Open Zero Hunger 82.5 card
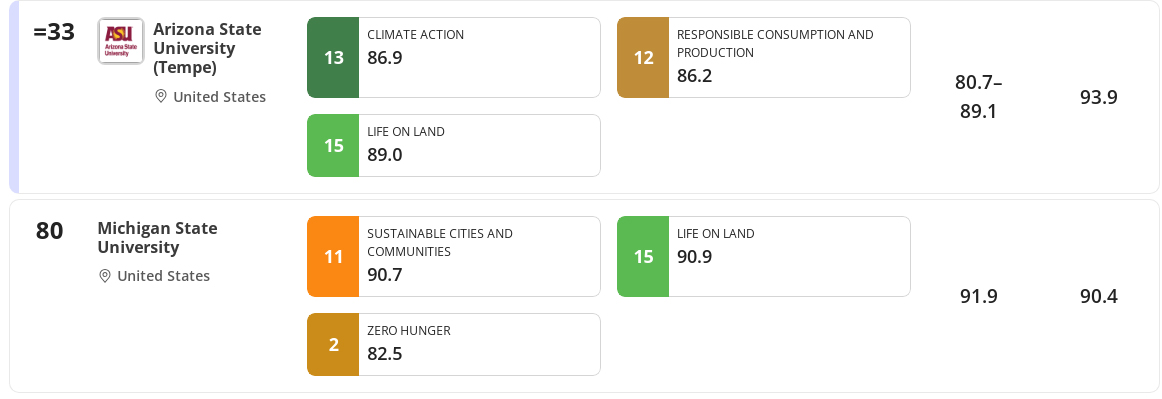The image size is (1162, 399). [454, 345]
